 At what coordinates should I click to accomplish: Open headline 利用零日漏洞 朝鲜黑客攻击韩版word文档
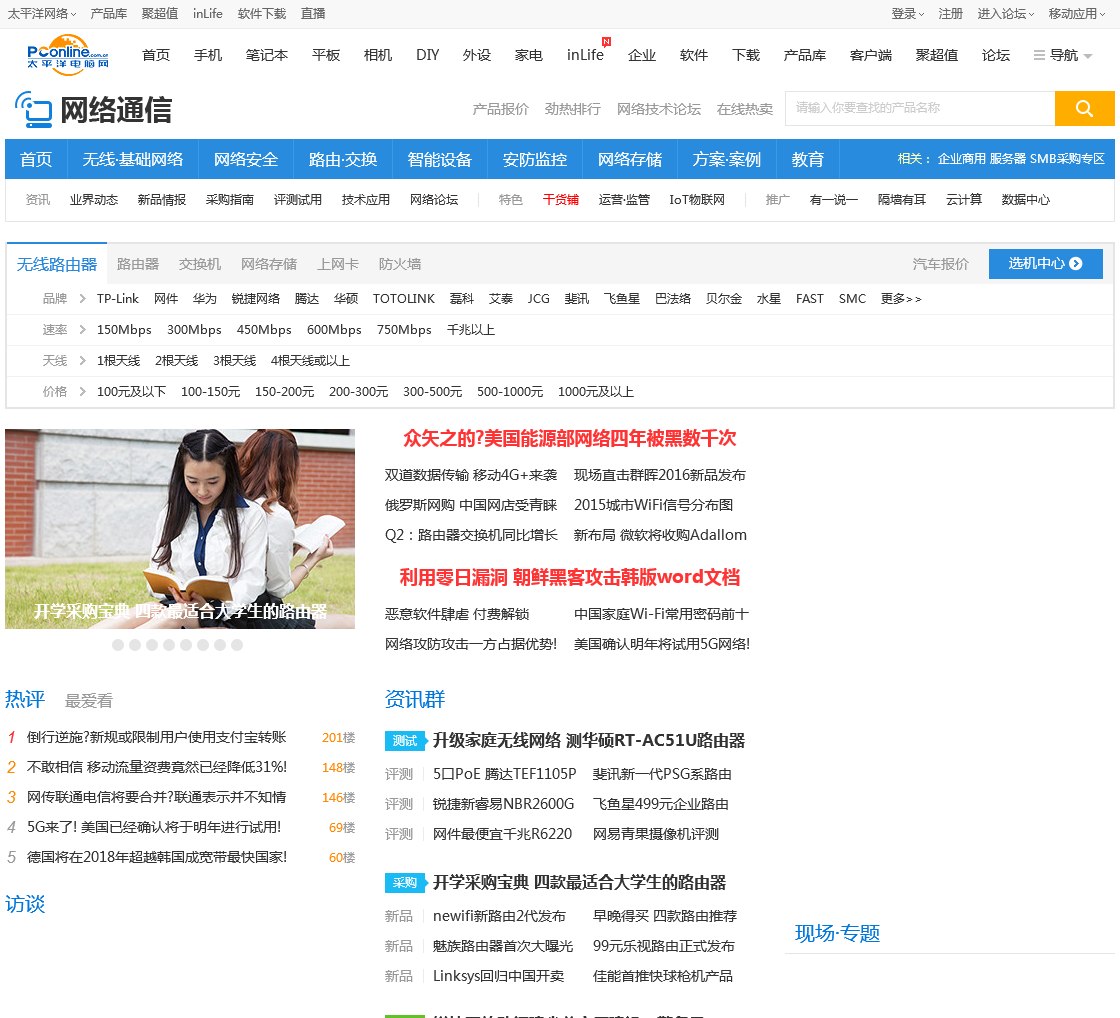tap(569, 577)
